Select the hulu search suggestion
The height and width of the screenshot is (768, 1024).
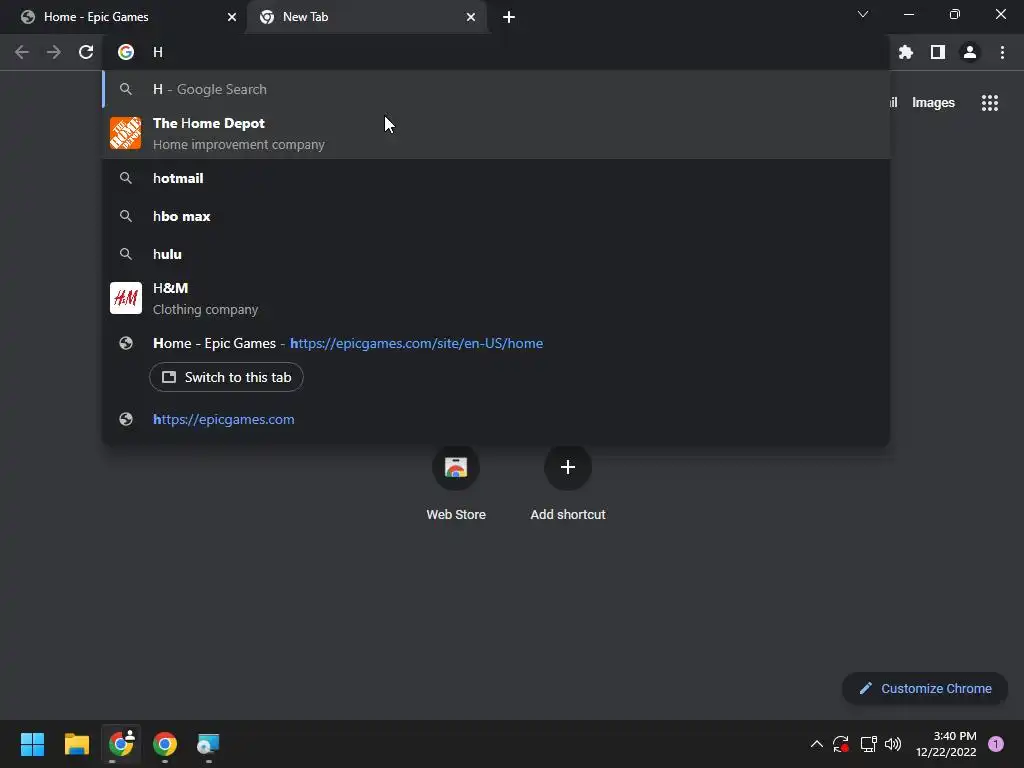[496, 254]
